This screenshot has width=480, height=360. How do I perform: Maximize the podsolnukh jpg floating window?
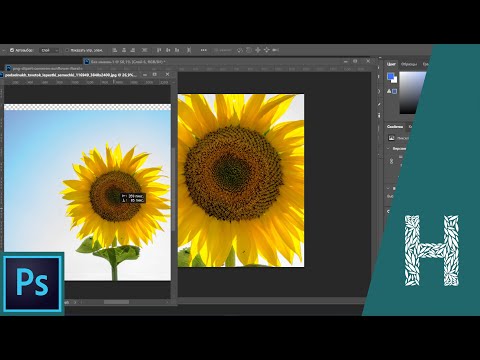[155, 74]
